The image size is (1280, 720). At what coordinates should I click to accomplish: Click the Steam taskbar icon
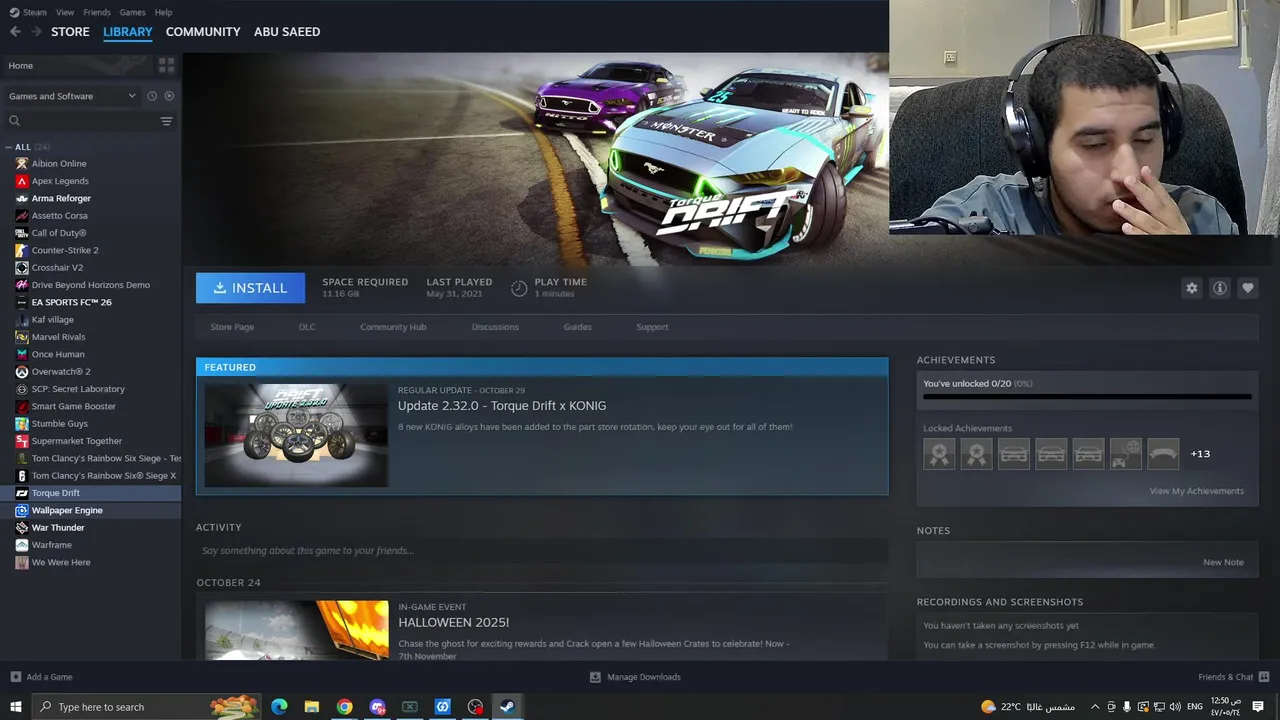507,707
